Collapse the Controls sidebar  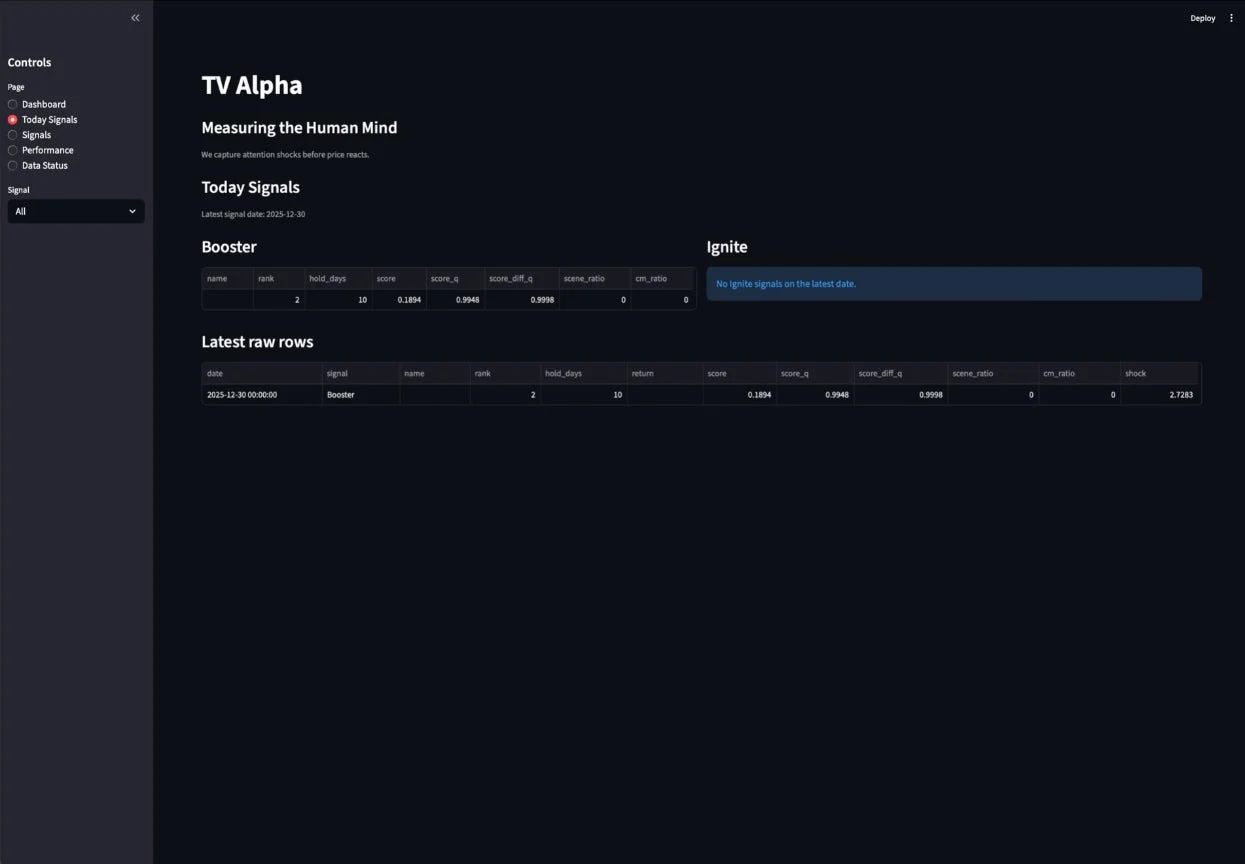pyautogui.click(x=135, y=17)
